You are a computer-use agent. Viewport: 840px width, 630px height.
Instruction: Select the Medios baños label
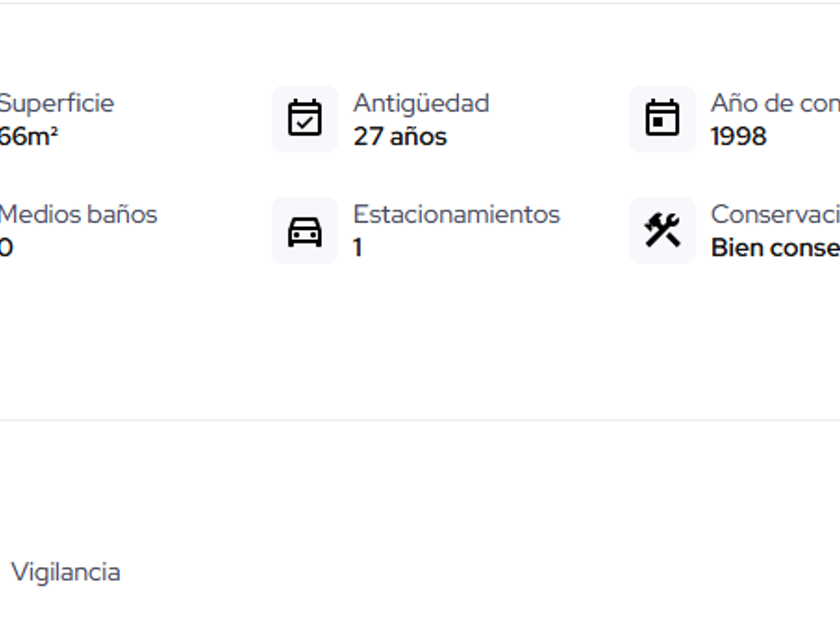[x=78, y=214]
